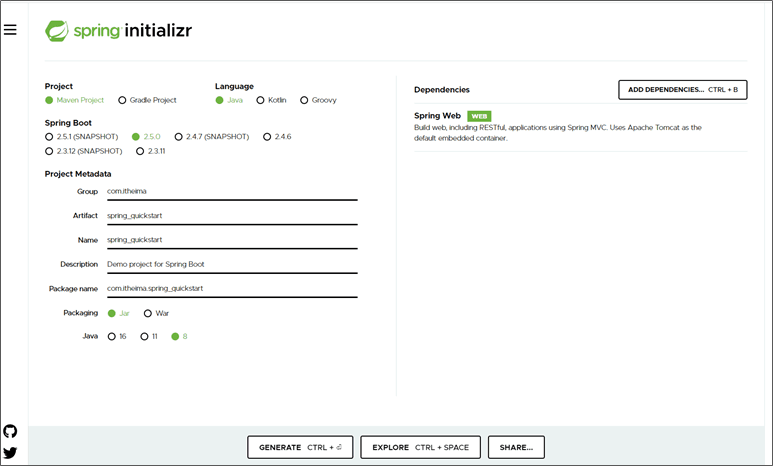Click the Add Dependencies button
773x466 pixels.
tap(683, 90)
